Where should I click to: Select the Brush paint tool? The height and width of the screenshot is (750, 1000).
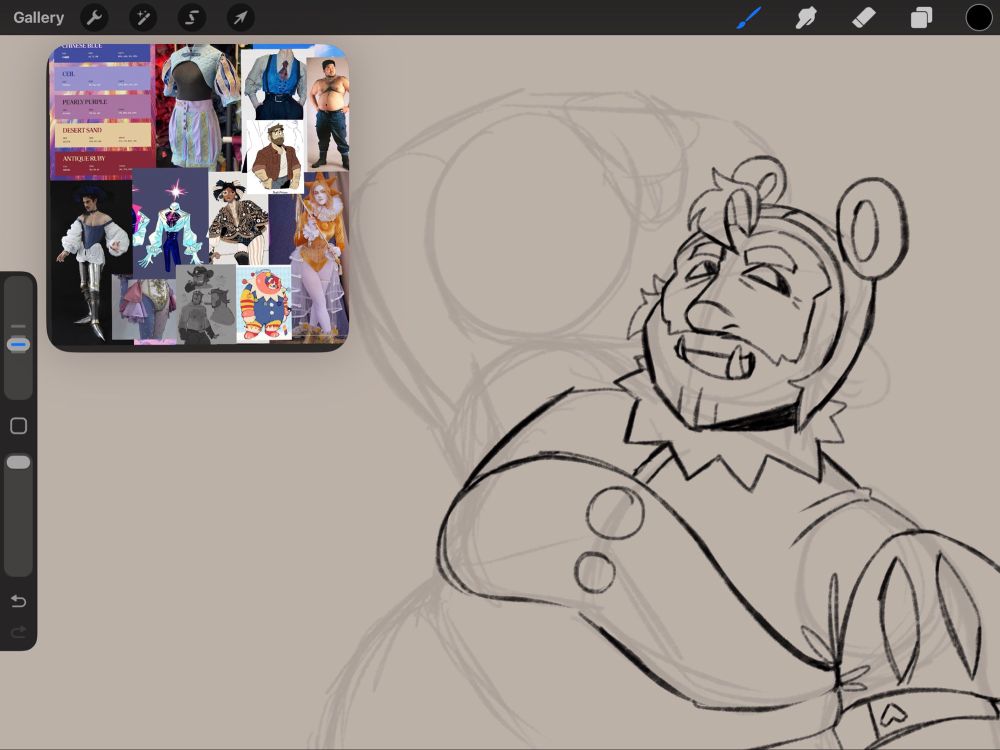pos(749,17)
